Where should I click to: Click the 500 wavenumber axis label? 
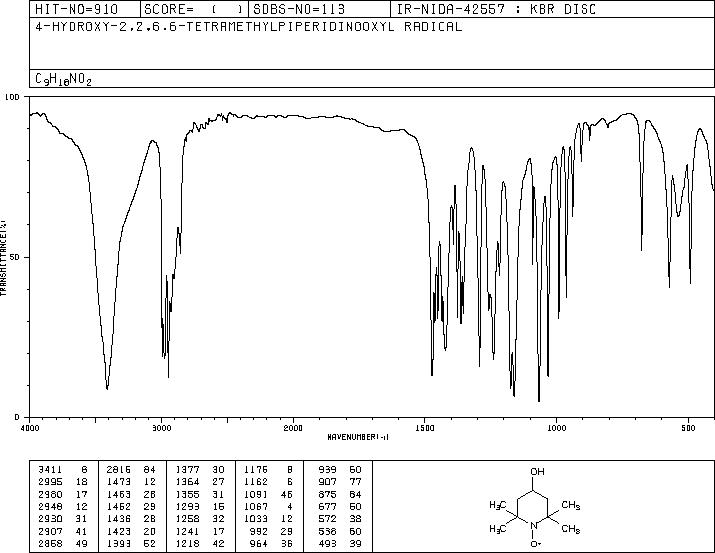pyautogui.click(x=688, y=428)
